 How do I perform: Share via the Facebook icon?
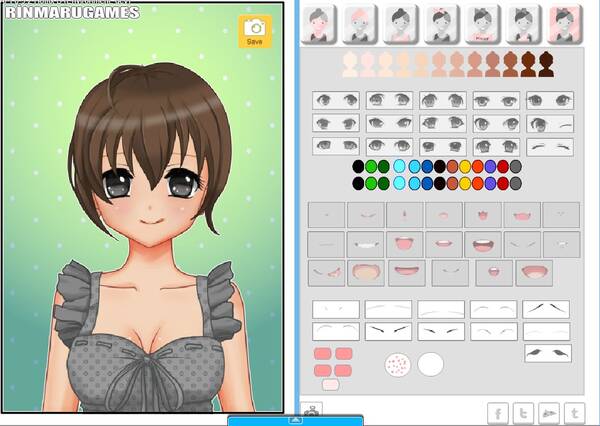tap(497, 412)
